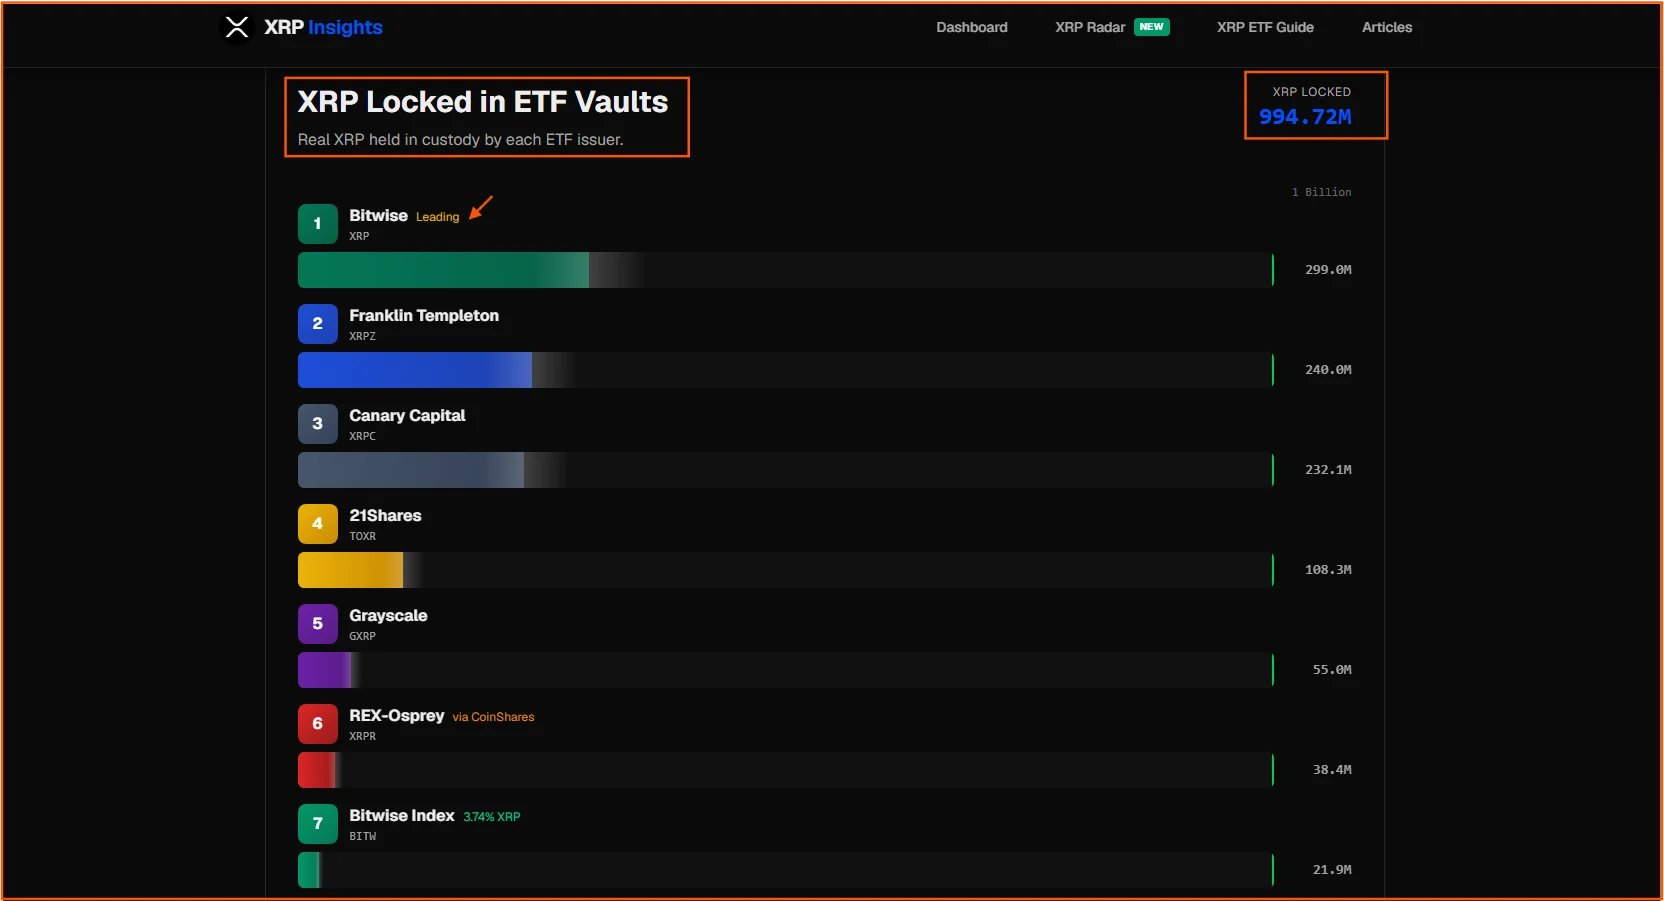Viewport: 1664px width, 901px height.
Task: Go to the XRP ETF Guide
Action: click(1265, 27)
